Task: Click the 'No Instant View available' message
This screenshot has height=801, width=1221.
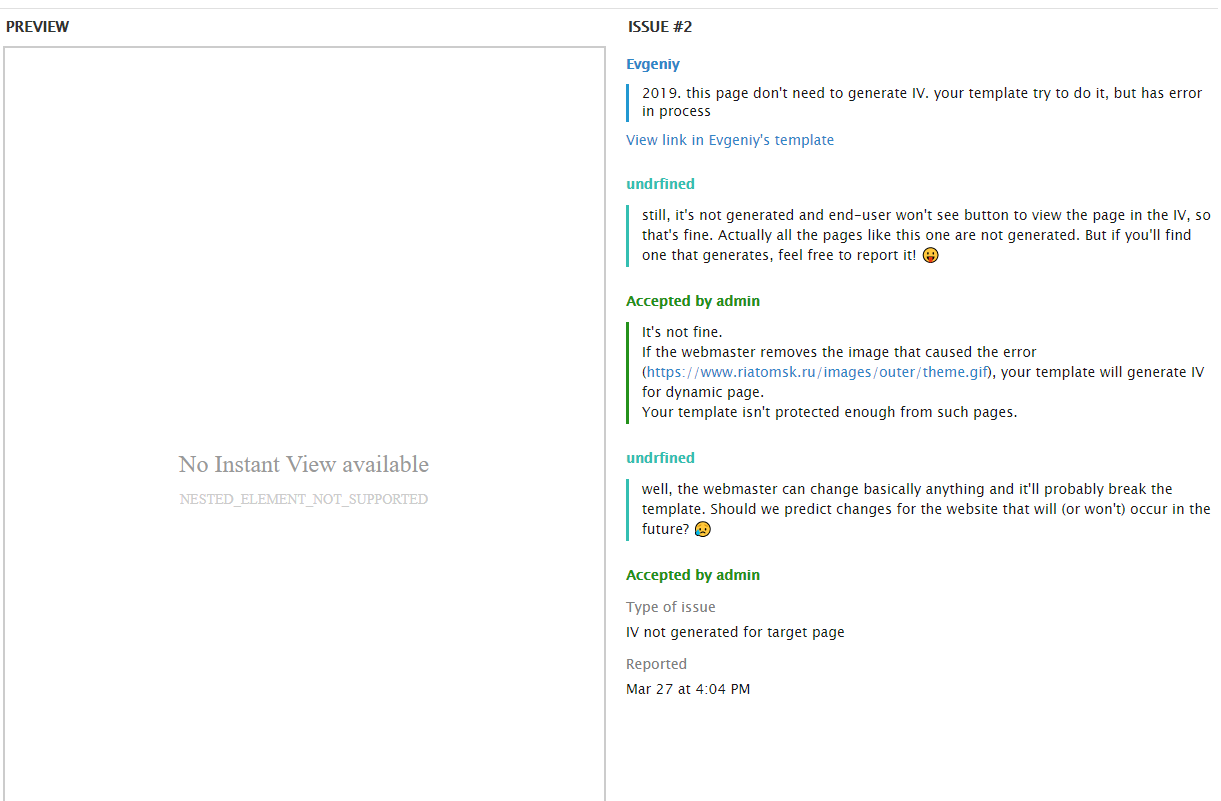Action: 303,464
